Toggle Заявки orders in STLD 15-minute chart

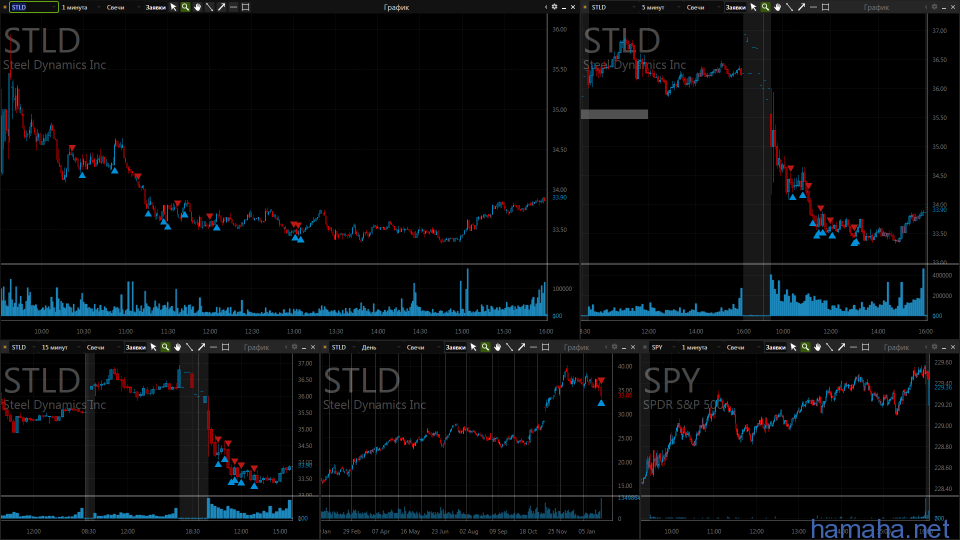135,347
